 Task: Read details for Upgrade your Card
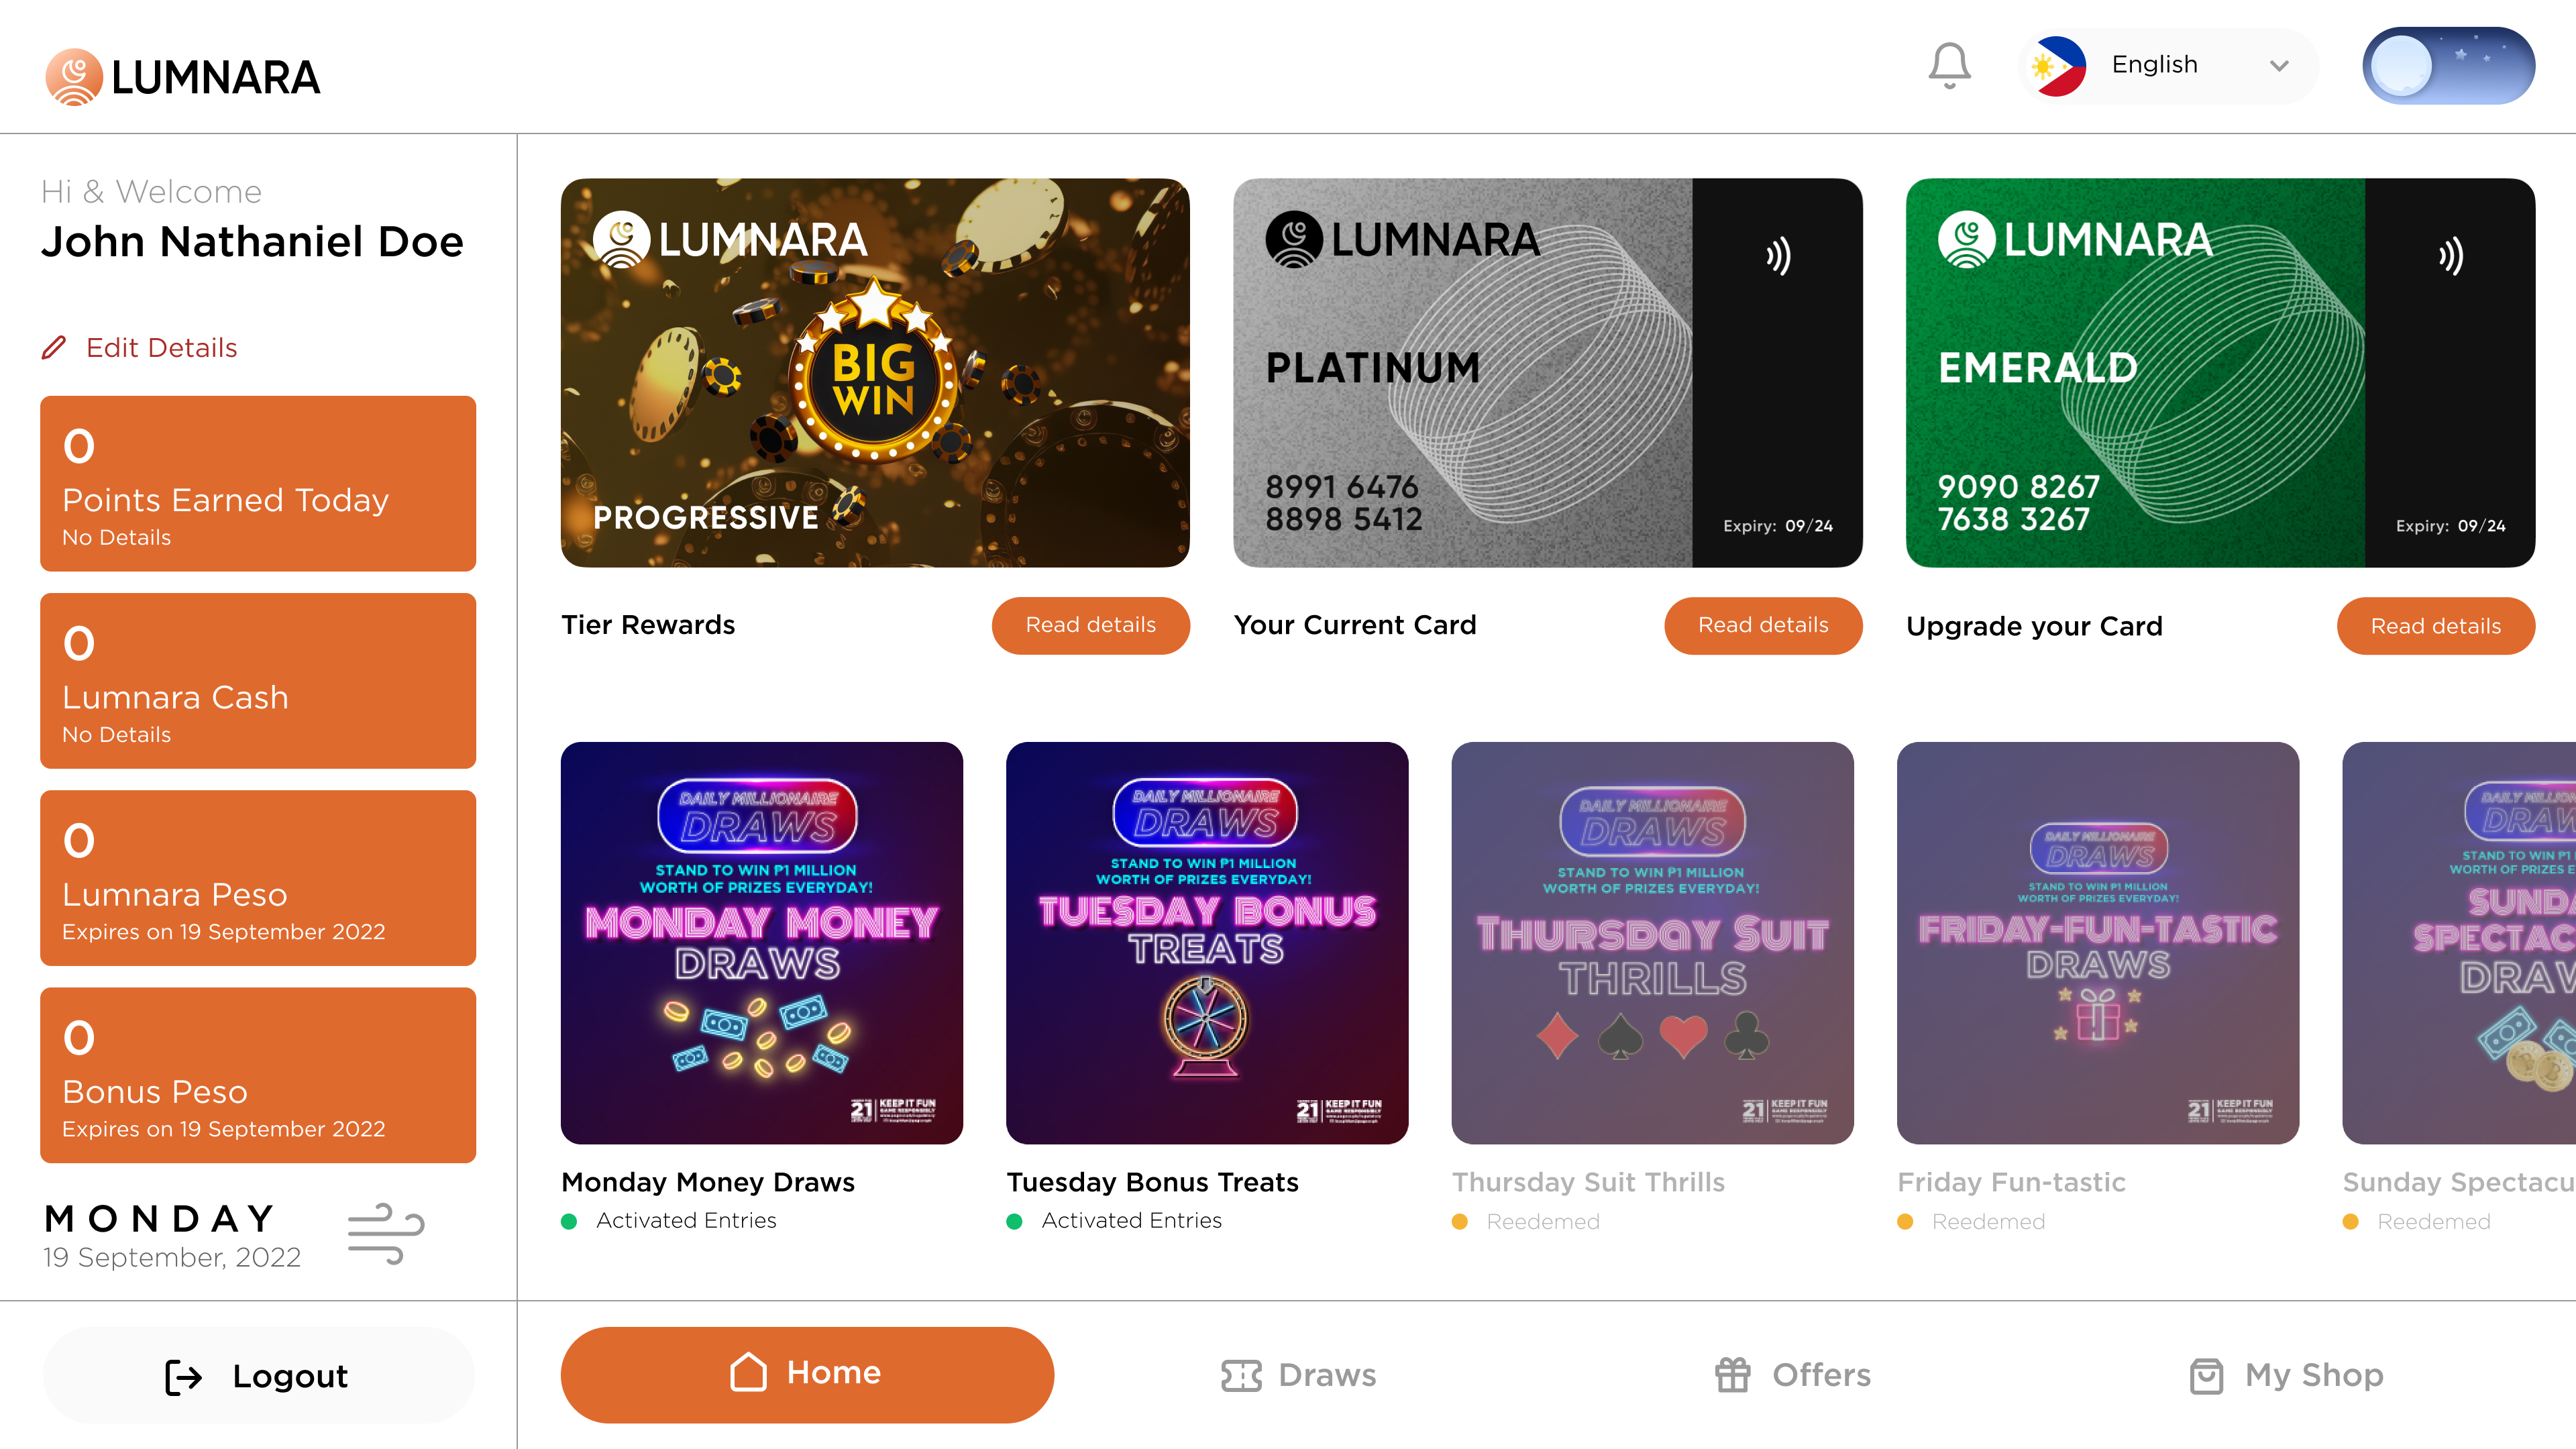(2435, 626)
